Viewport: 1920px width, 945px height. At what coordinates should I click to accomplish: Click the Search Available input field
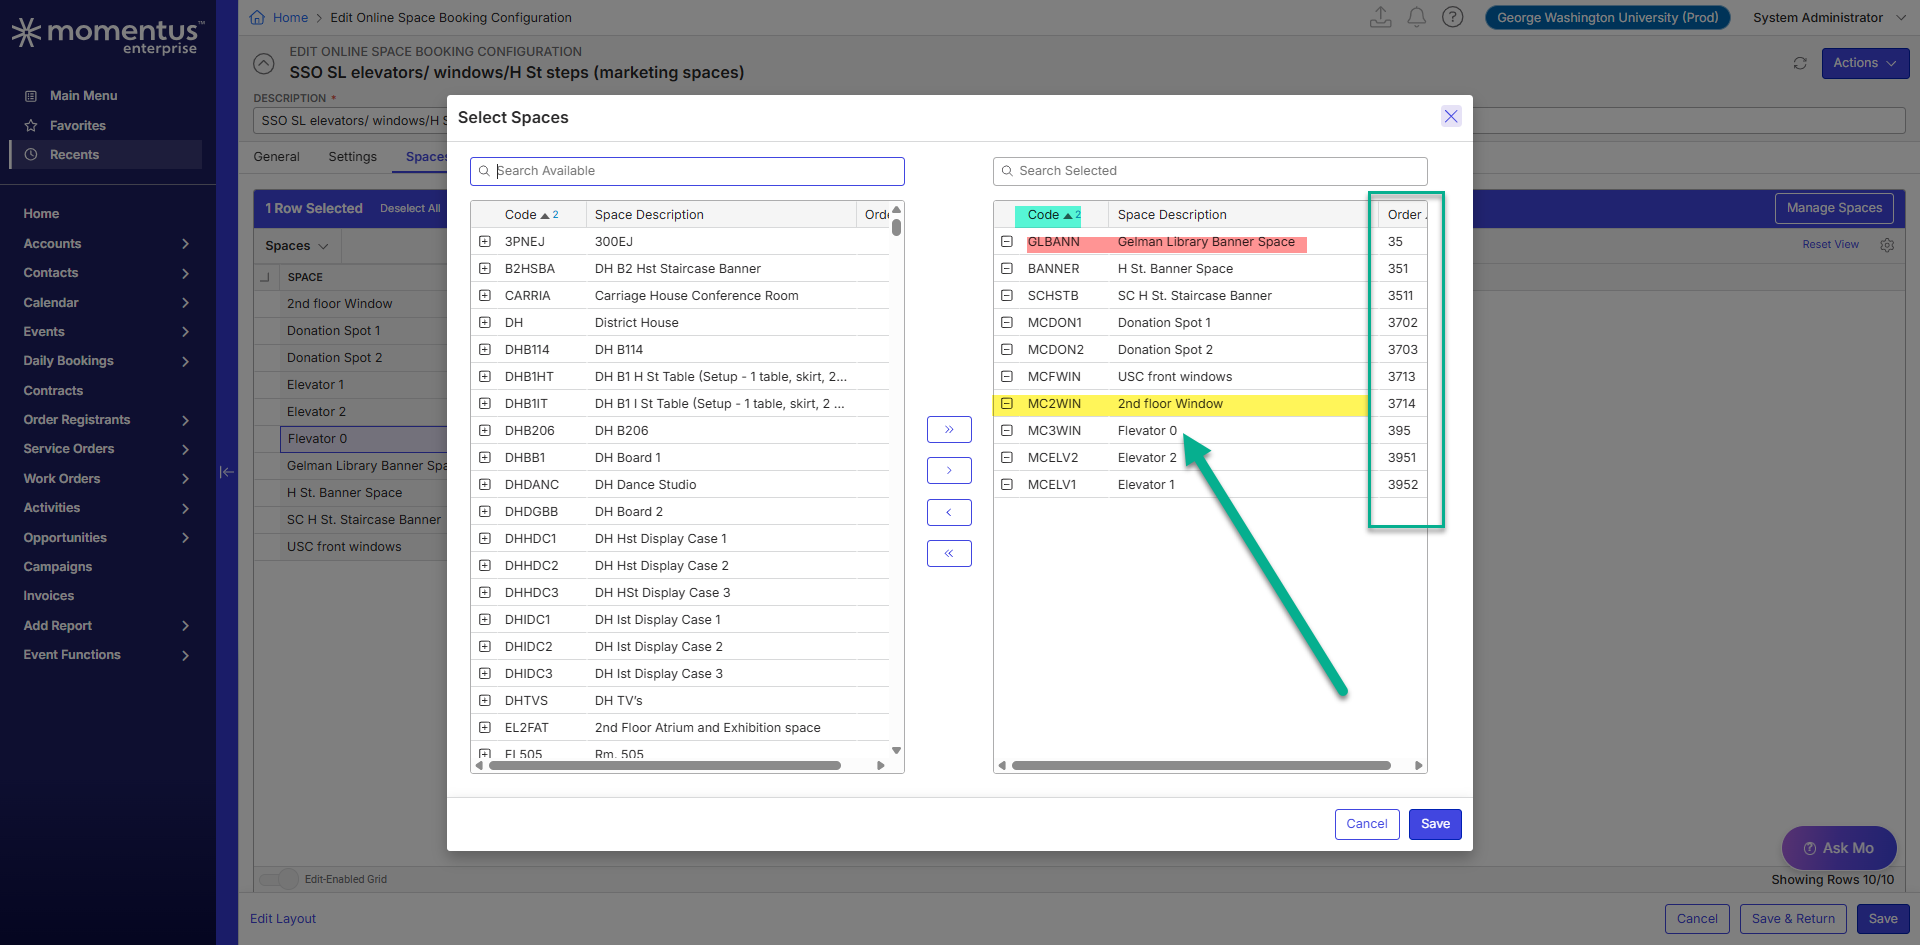pyautogui.click(x=687, y=171)
